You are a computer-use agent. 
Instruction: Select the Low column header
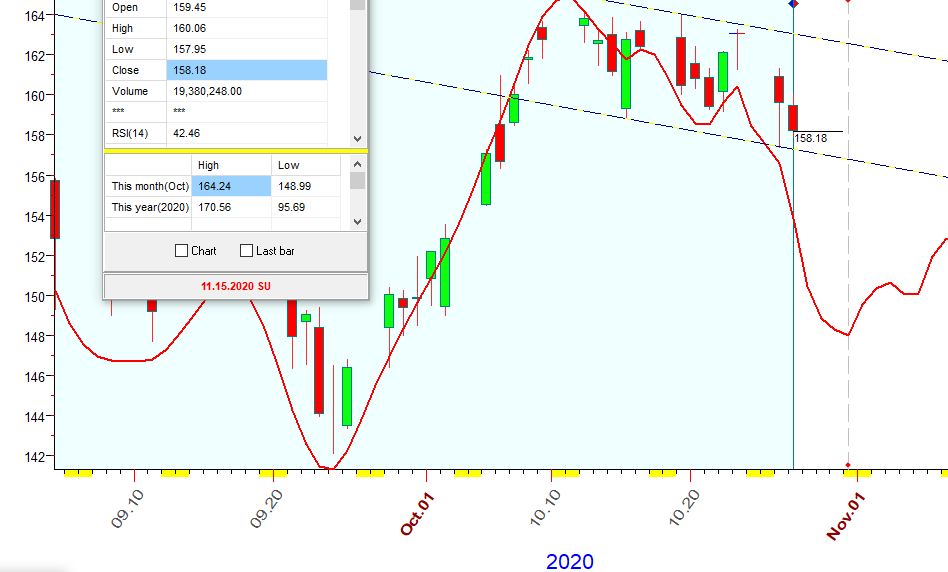[x=305, y=165]
